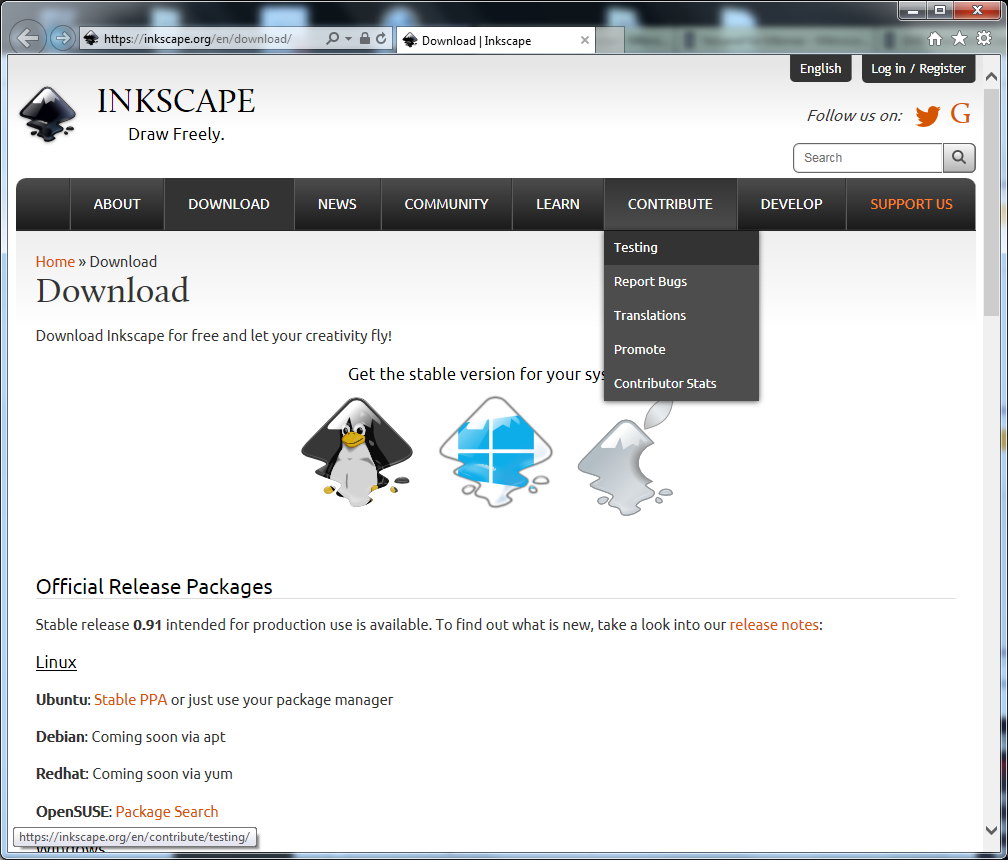Open the DOWNLOAD navigation menu
Viewport: 1008px width, 860px height.
(x=229, y=204)
